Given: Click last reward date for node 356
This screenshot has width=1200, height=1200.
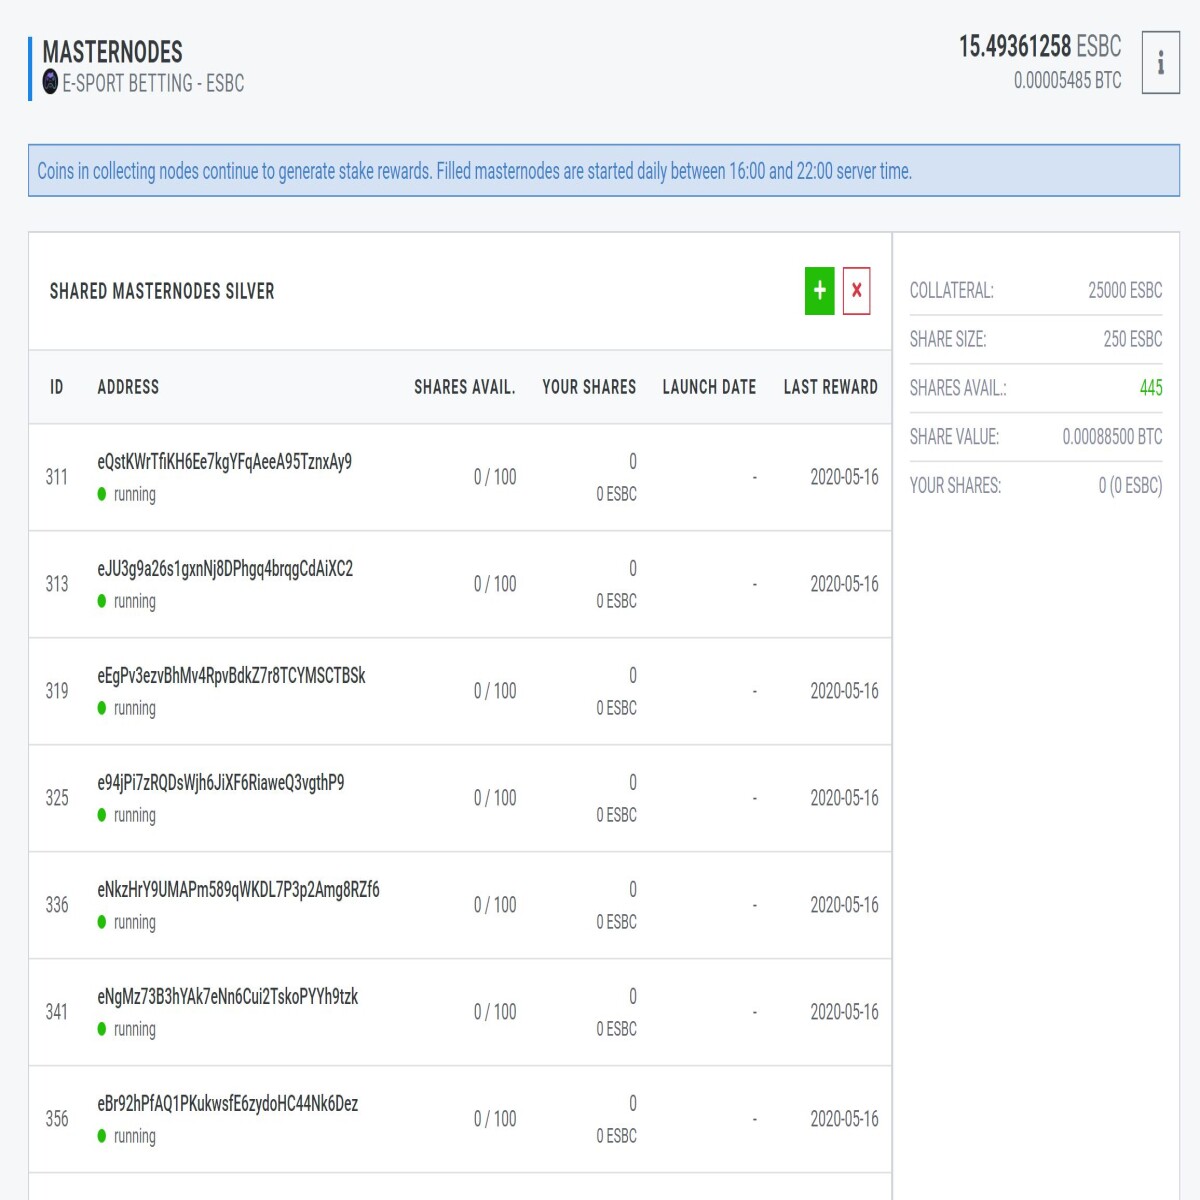Looking at the screenshot, I should [844, 1119].
